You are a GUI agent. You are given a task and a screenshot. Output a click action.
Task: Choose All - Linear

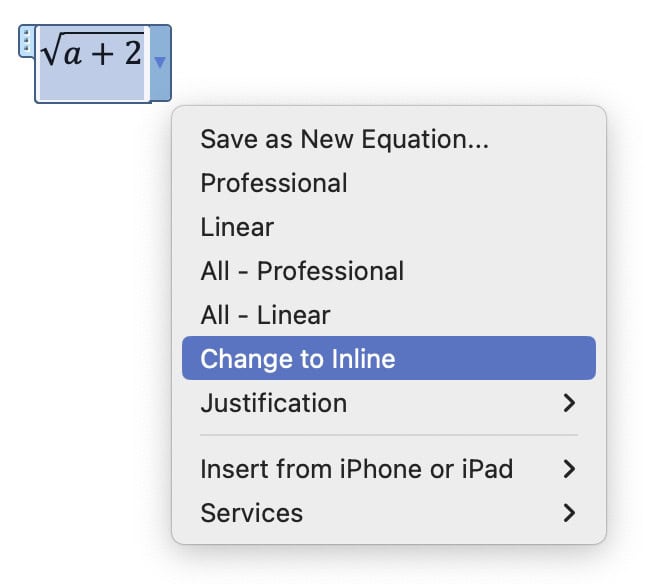point(265,315)
